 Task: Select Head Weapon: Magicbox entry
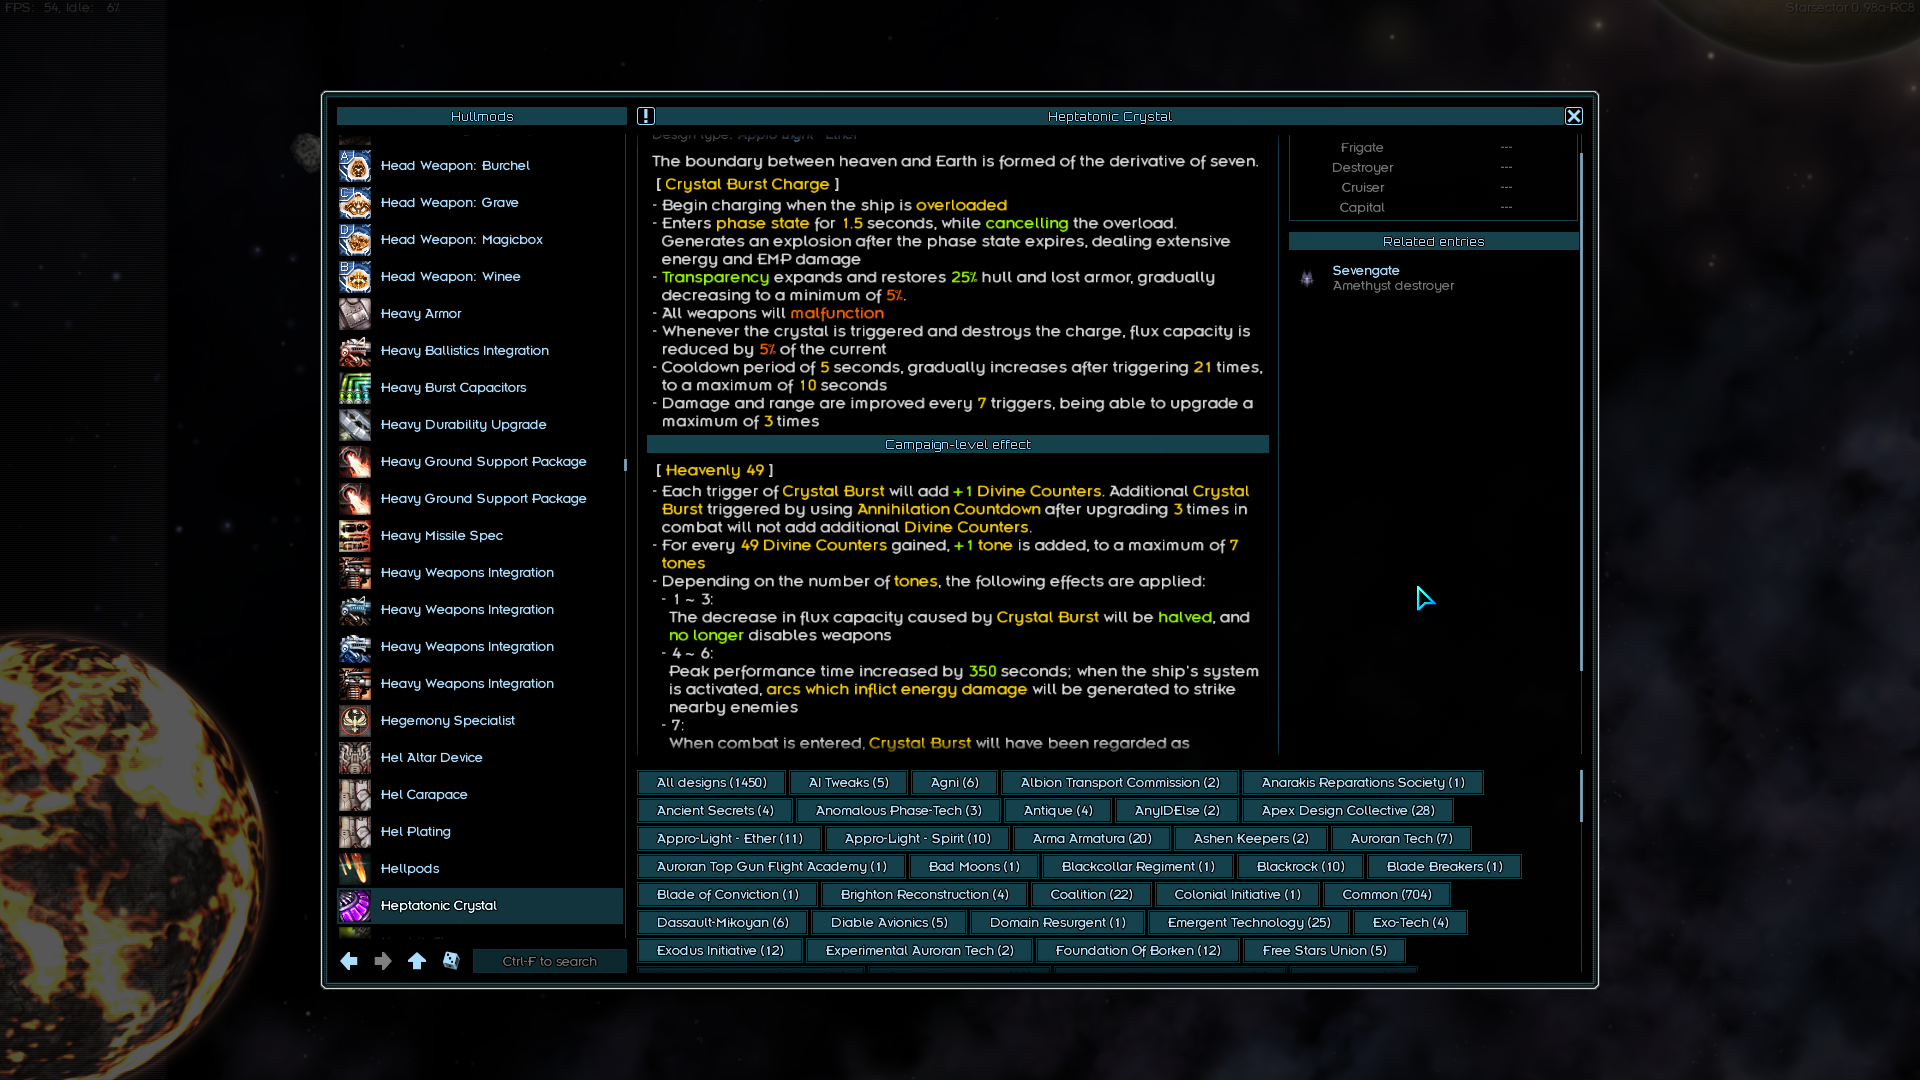pyautogui.click(x=461, y=240)
